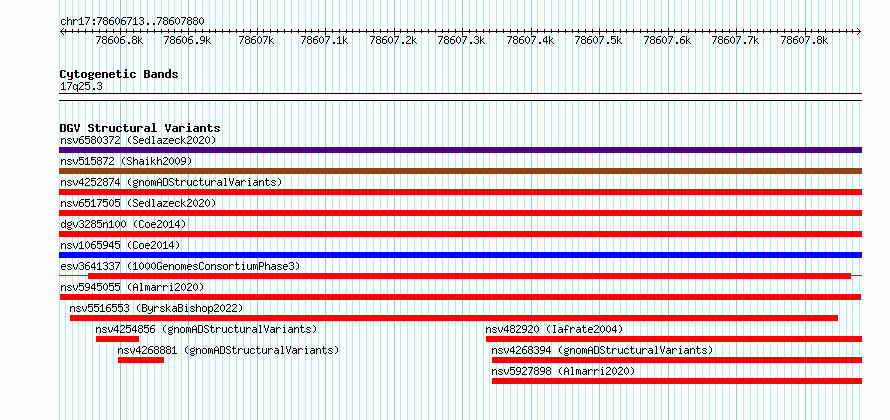Click ruler position 78607.6k
This screenshot has height=420, width=890.
point(668,40)
